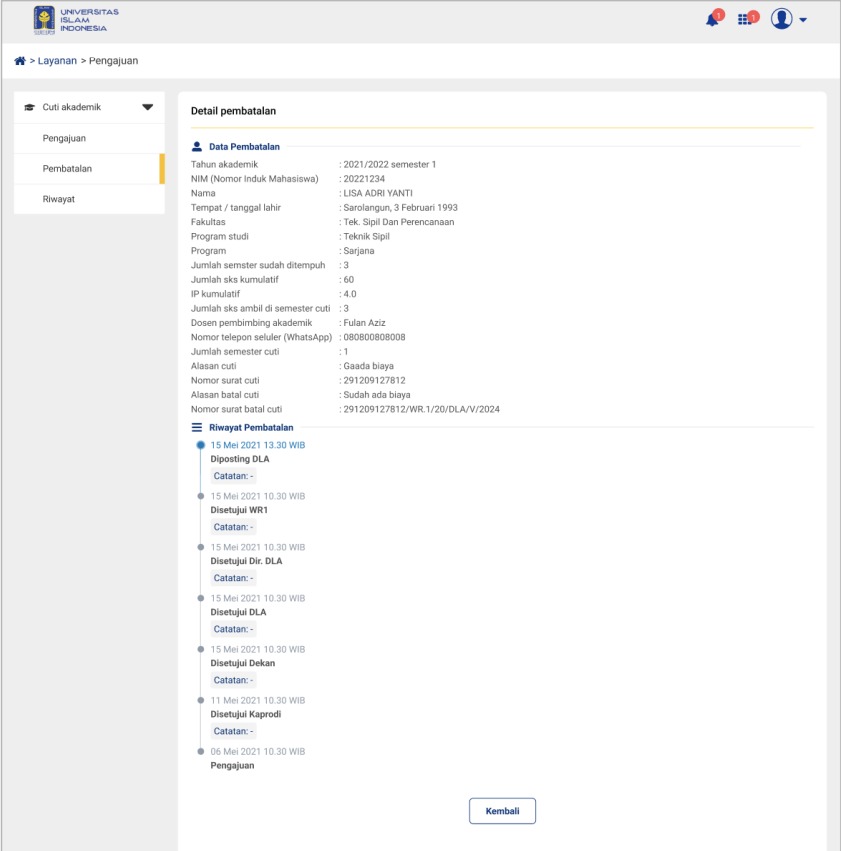Click the Pengajuan breadcrumb text
The image size is (841, 851).
click(113, 61)
